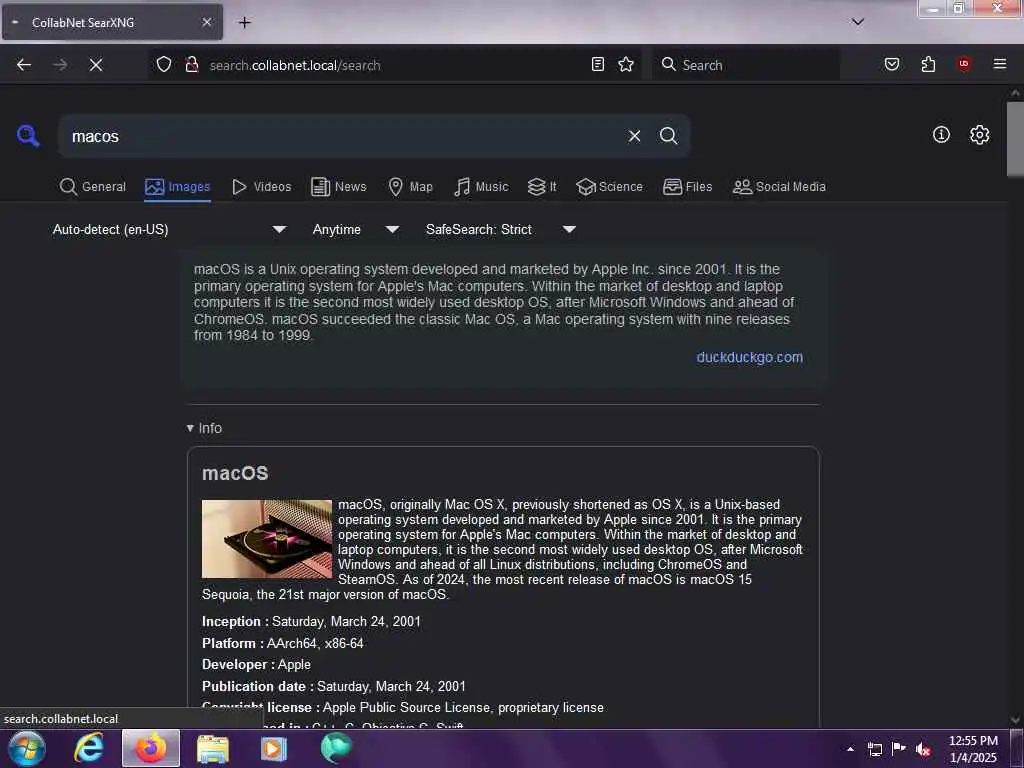Submit search with the magnifier button
This screenshot has height=768, width=1024.
coord(669,136)
